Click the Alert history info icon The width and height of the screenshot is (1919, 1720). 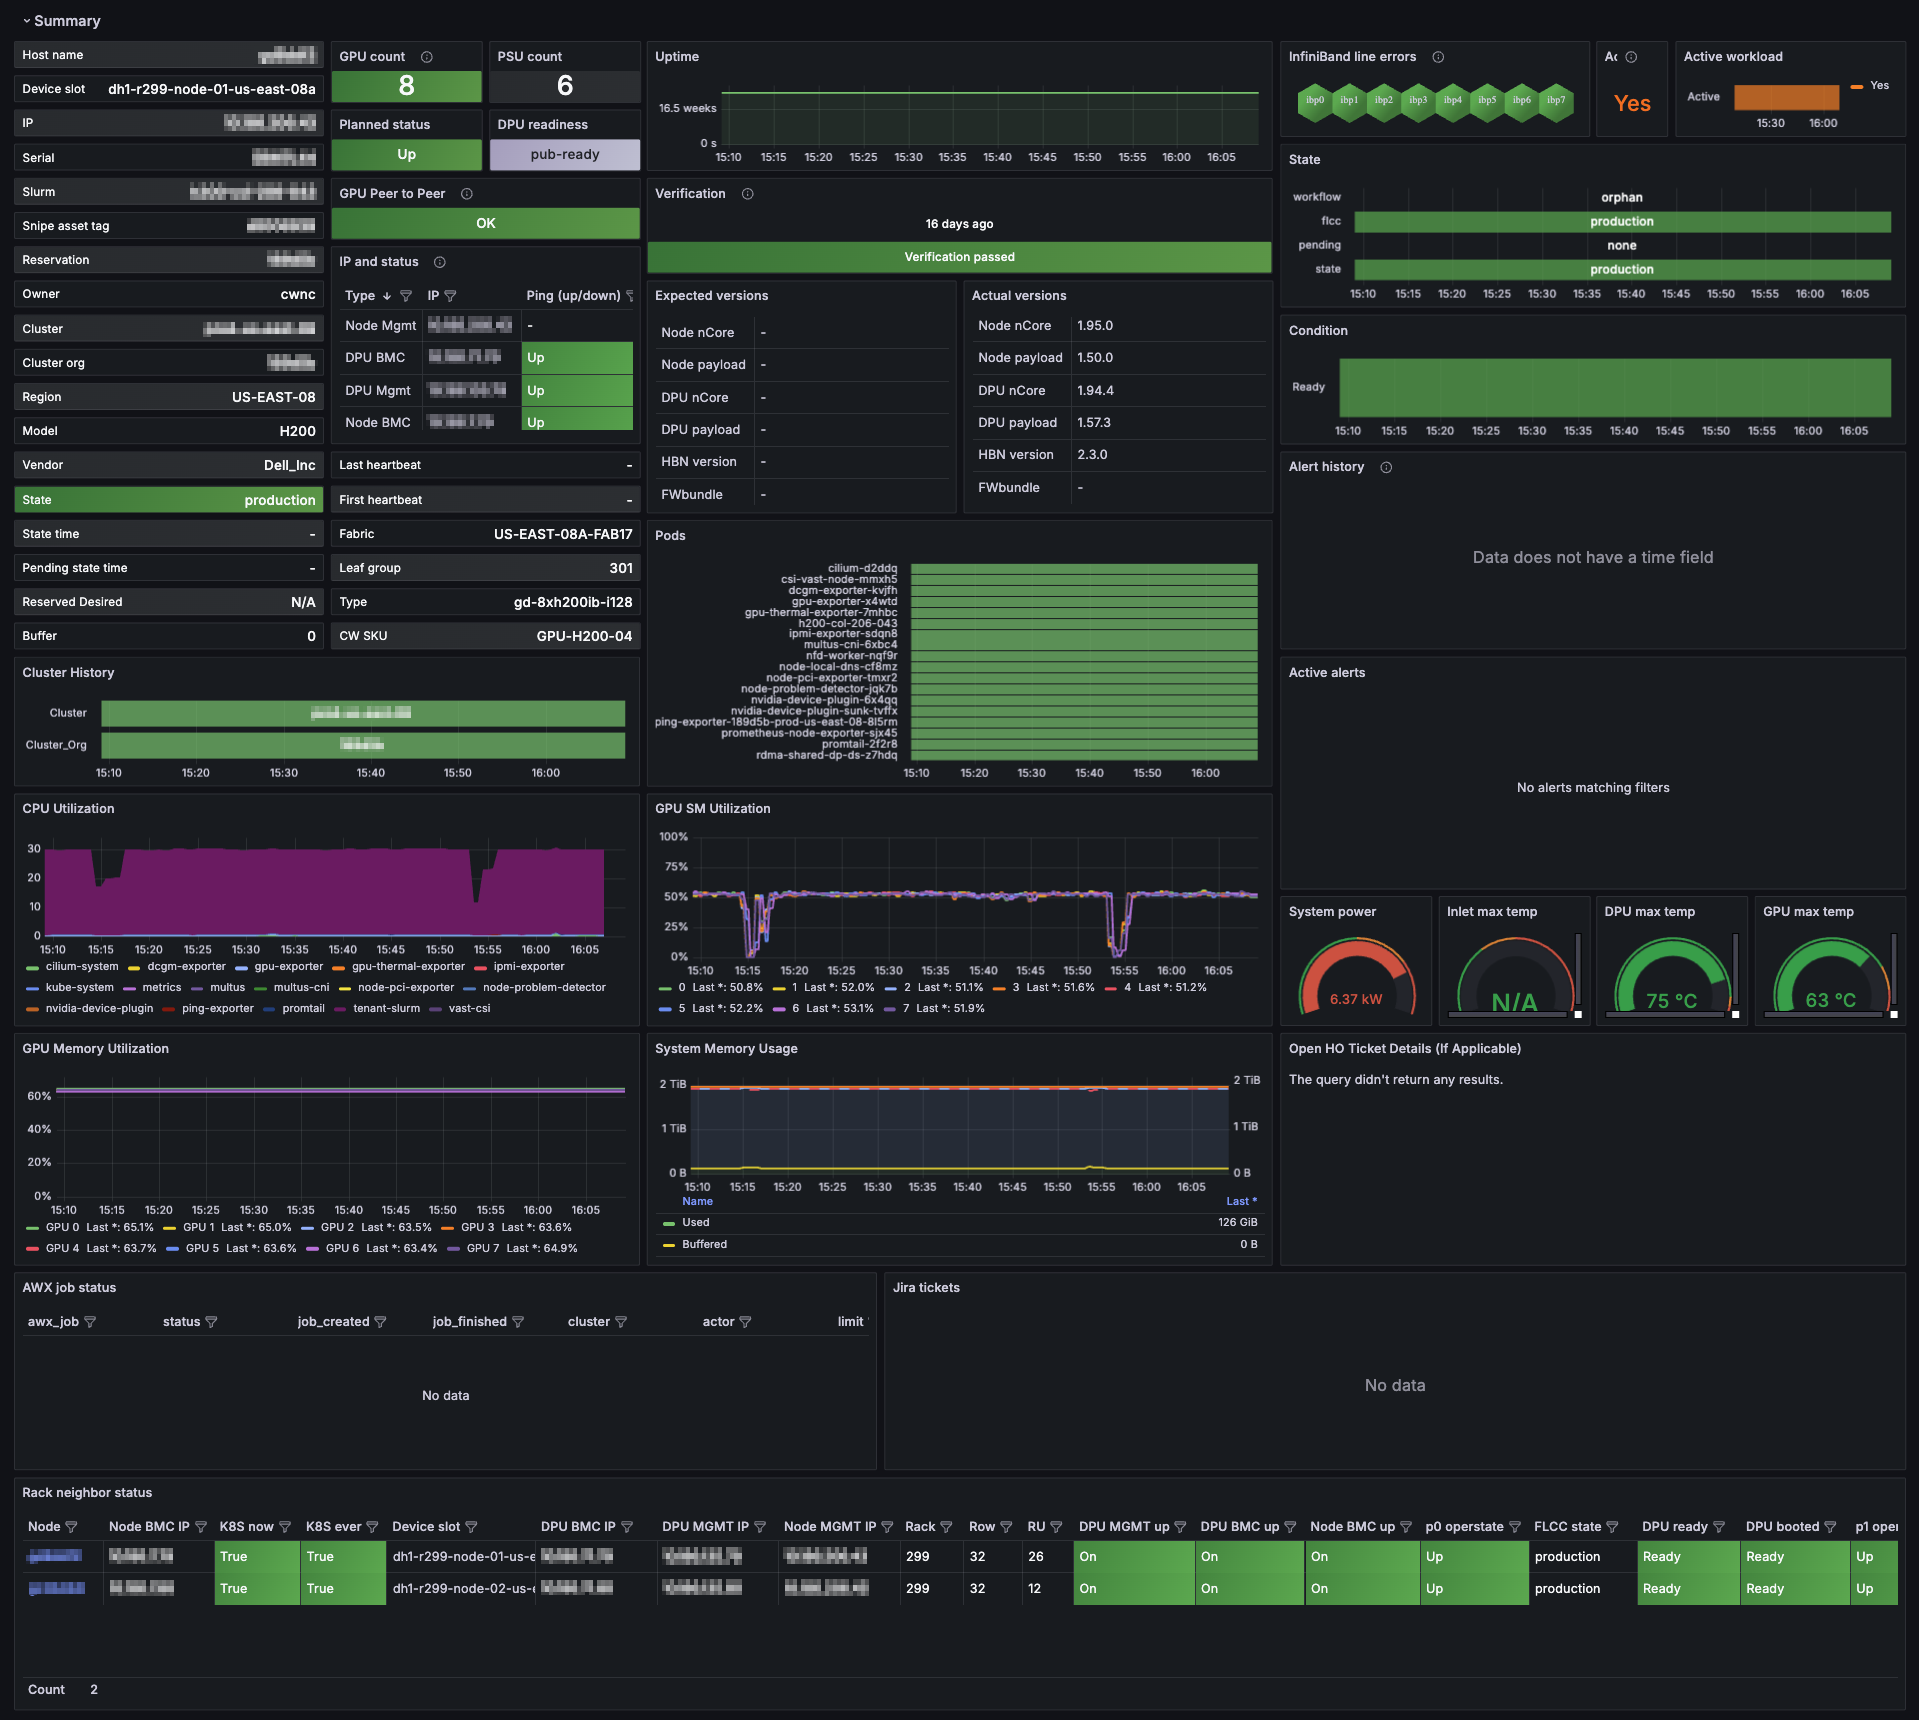click(1386, 466)
